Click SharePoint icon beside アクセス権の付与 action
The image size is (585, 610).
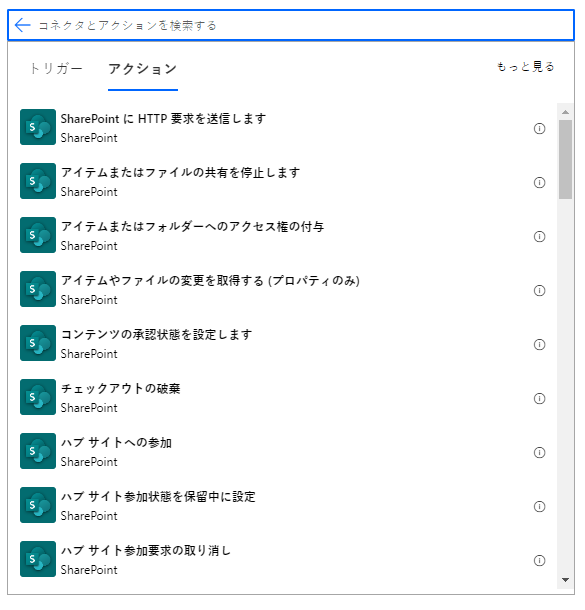pyautogui.click(x=38, y=235)
